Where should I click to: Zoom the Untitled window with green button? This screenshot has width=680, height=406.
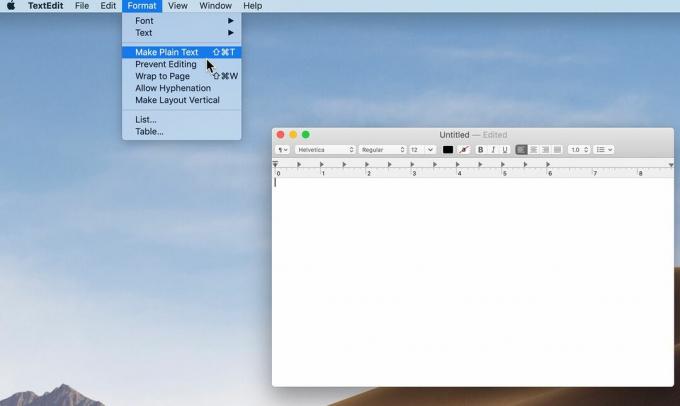306,135
